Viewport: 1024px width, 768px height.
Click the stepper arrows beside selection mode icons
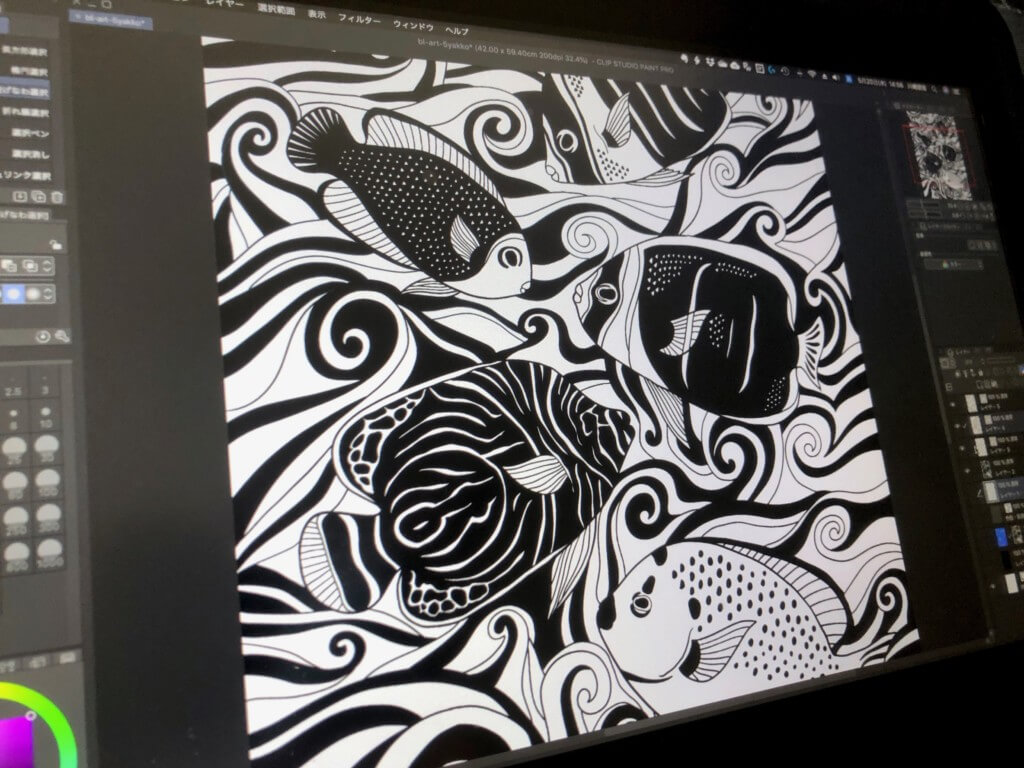point(47,267)
